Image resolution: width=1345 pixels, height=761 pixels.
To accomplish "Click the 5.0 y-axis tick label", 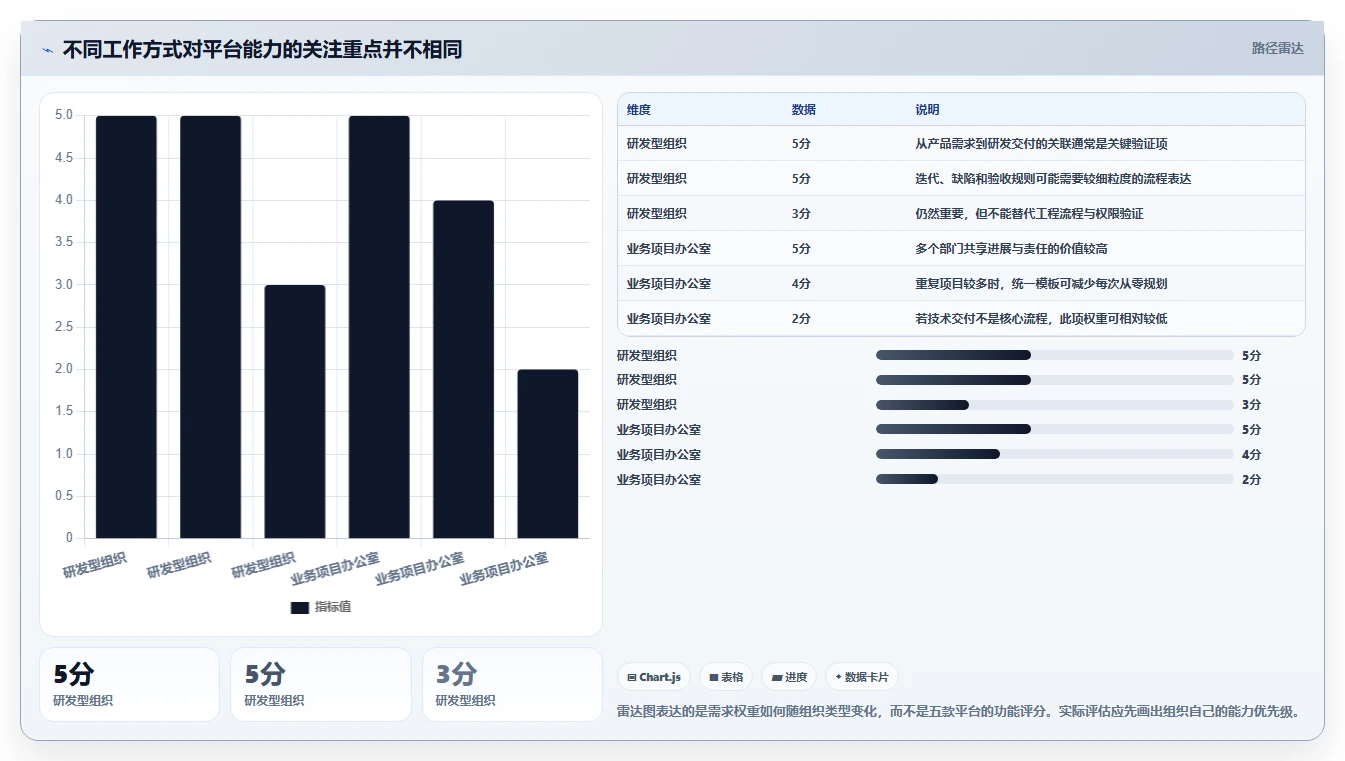I will click(64, 115).
